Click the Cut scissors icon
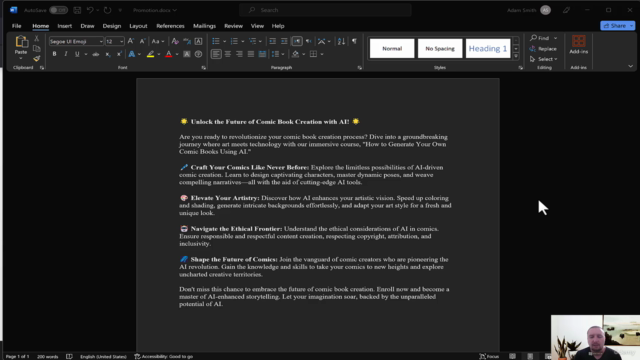The width and height of the screenshot is (640, 360). 36,38
